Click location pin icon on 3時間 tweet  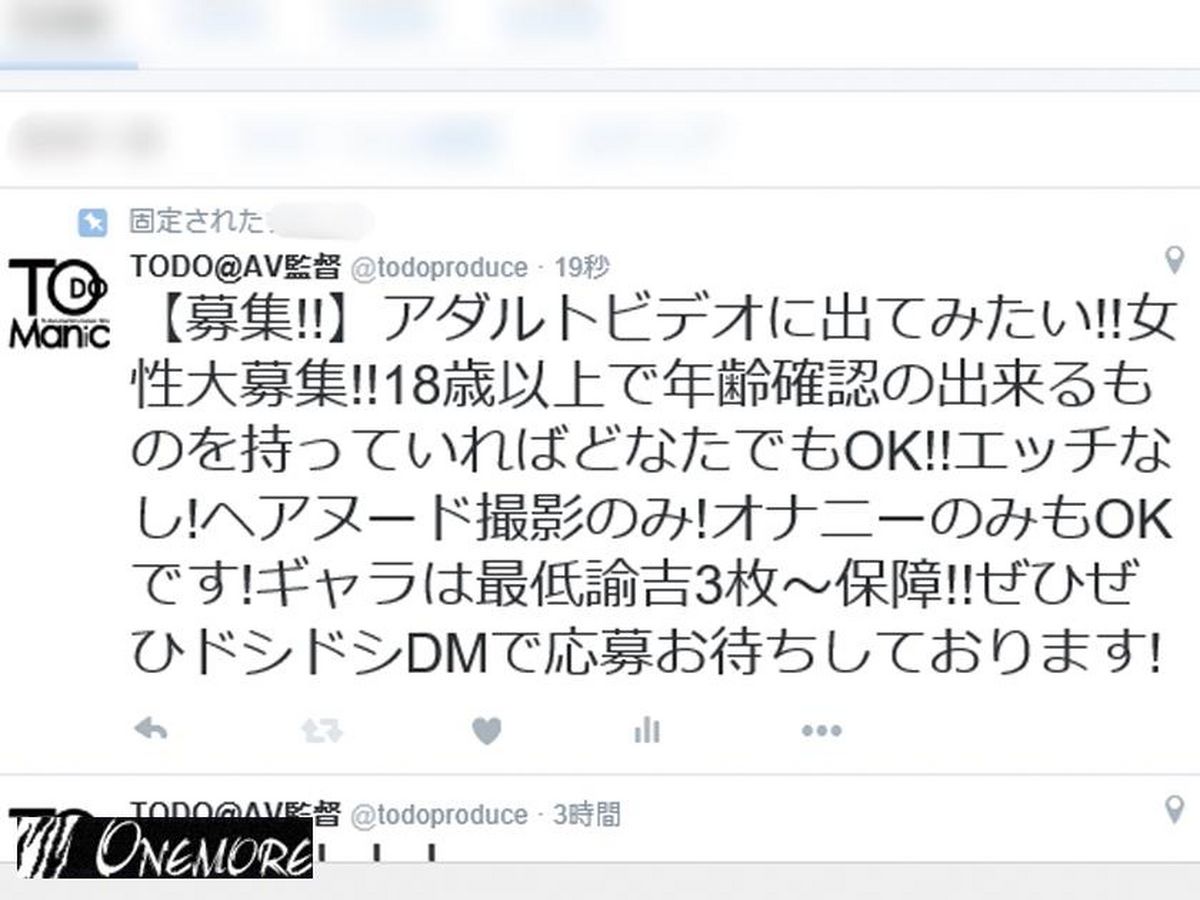pyautogui.click(x=1176, y=809)
